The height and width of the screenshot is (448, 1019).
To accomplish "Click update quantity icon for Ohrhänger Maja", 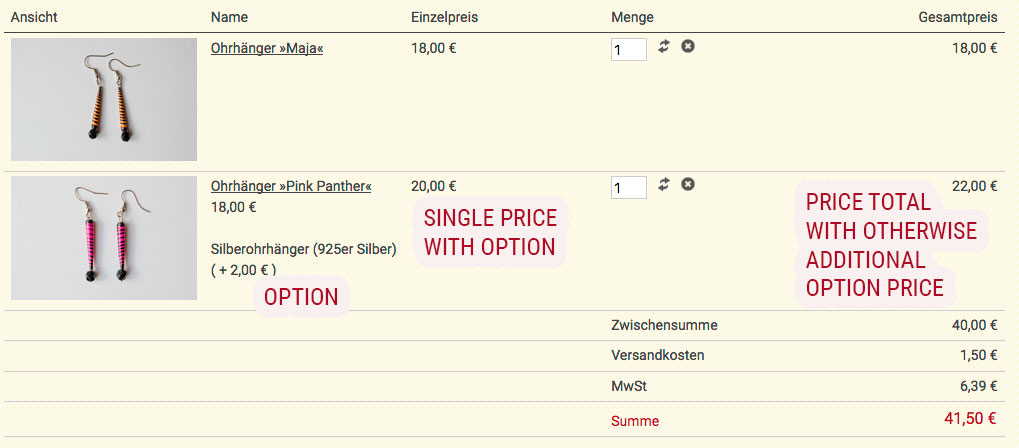I will click(665, 46).
